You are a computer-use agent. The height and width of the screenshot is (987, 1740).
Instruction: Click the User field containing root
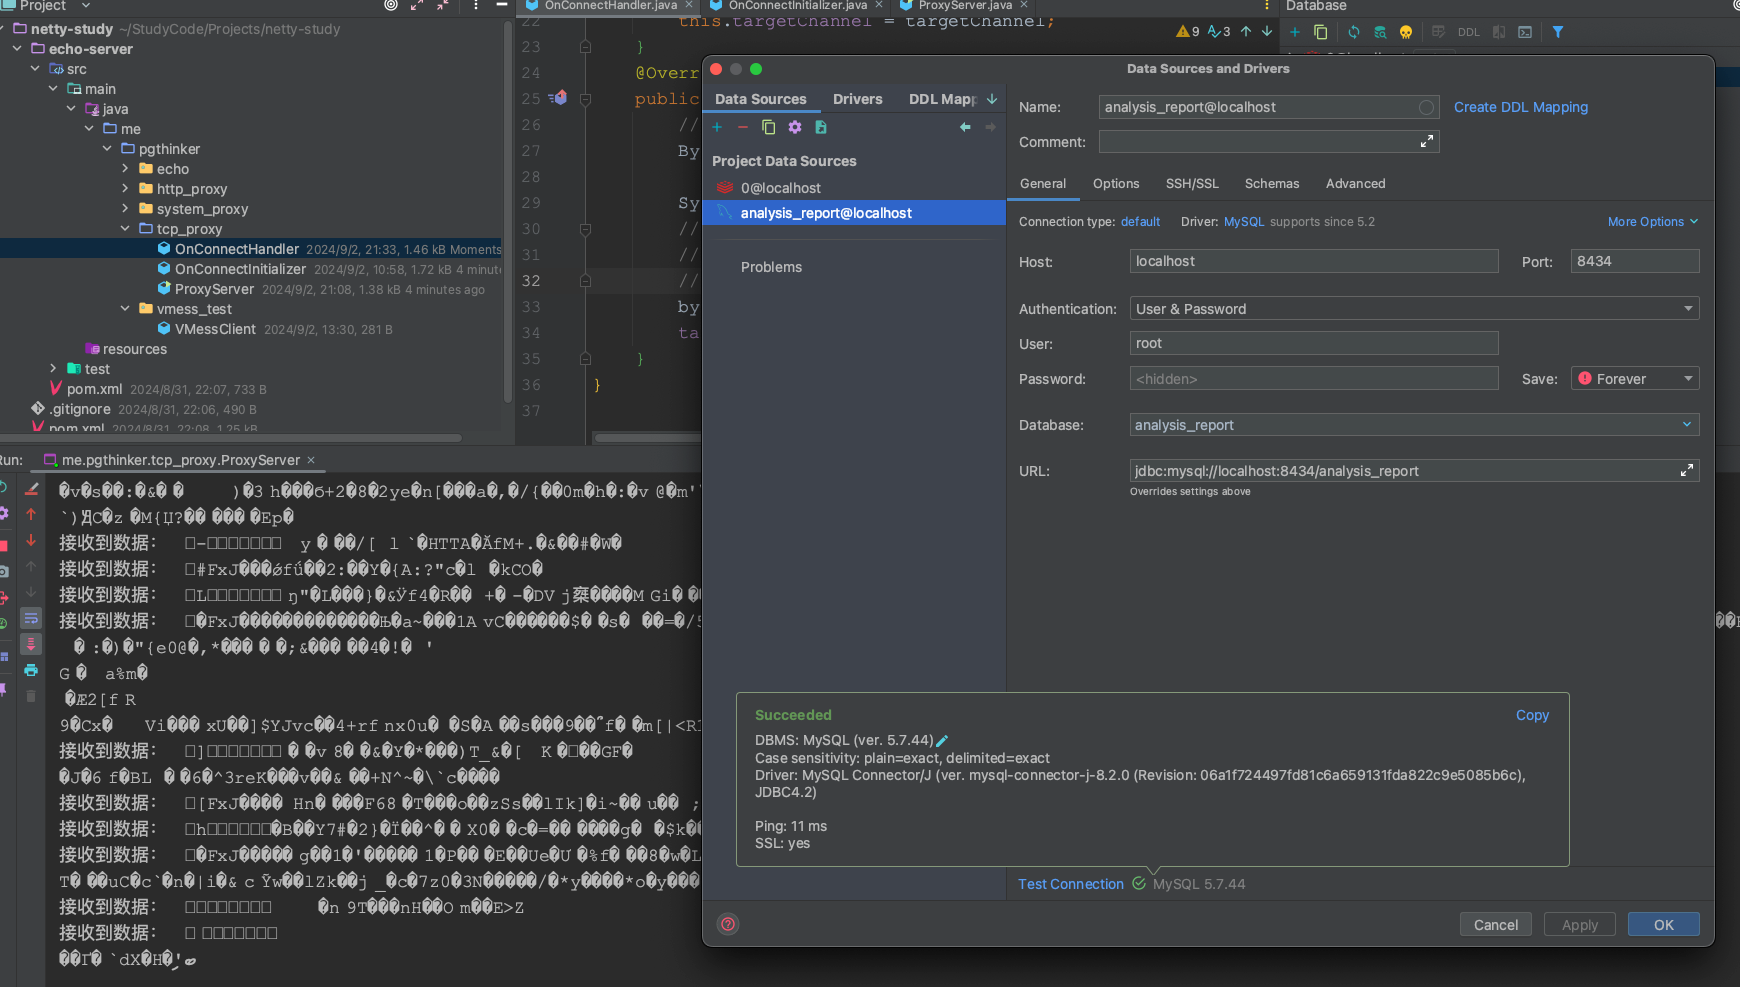pyautogui.click(x=1314, y=343)
